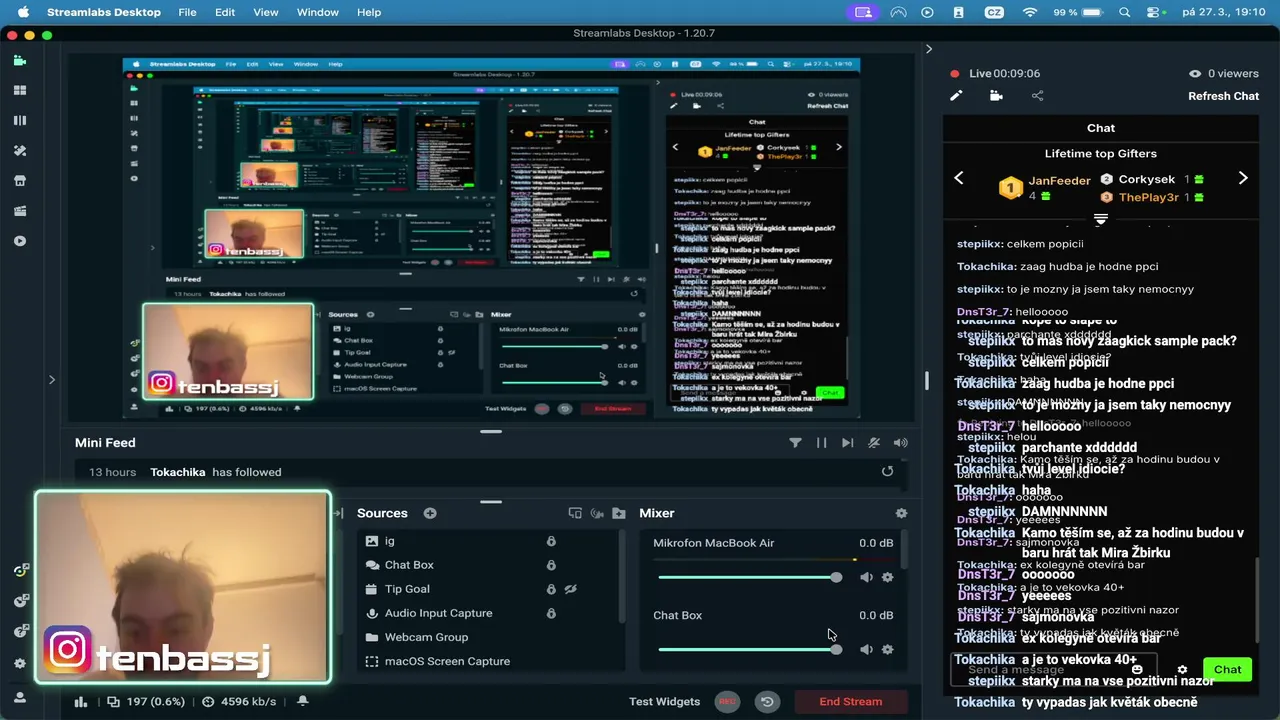Viewport: 1280px width, 720px height.
Task: Expand left panel with chevron arrow
Action: 52,379
